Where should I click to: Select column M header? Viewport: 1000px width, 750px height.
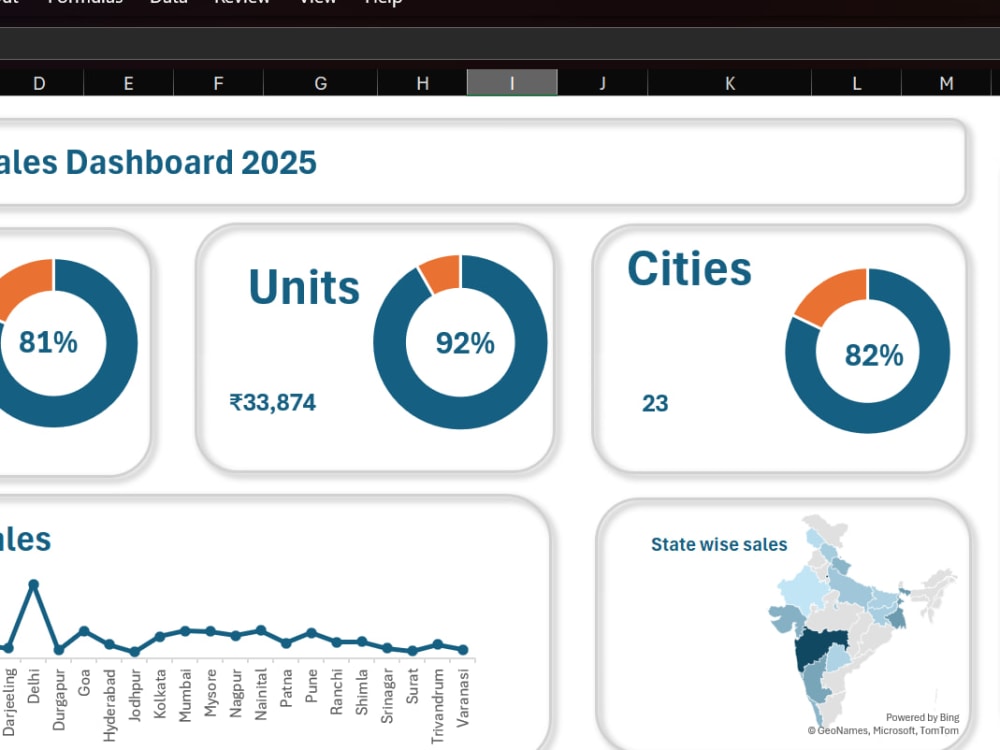click(946, 83)
